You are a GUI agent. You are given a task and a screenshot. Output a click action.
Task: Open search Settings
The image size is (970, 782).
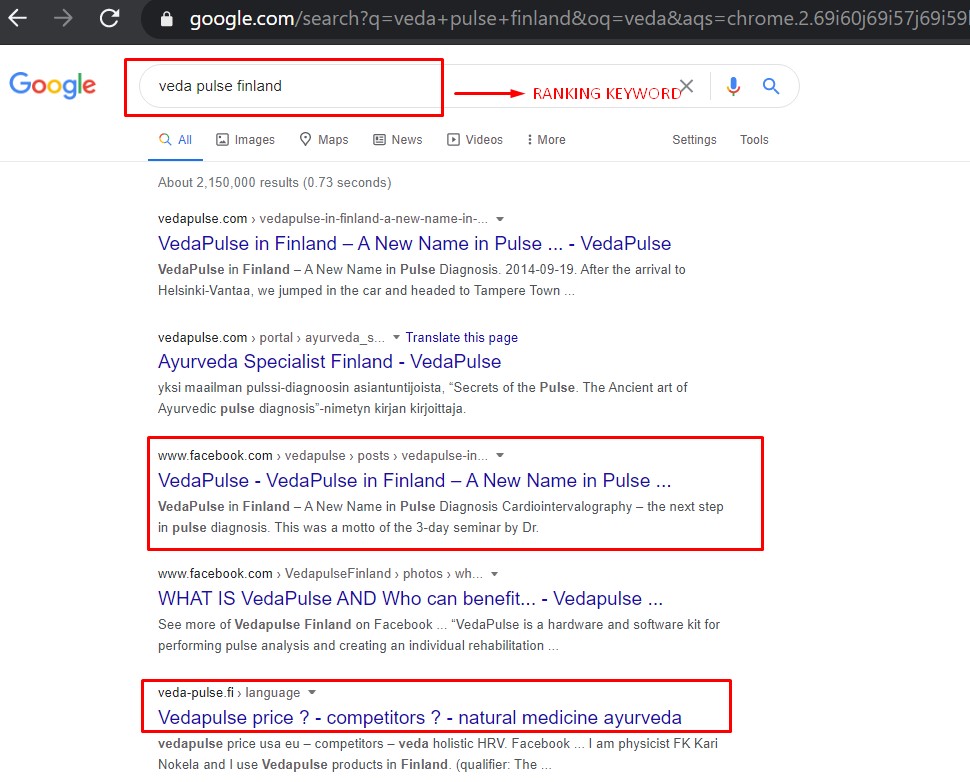point(694,140)
